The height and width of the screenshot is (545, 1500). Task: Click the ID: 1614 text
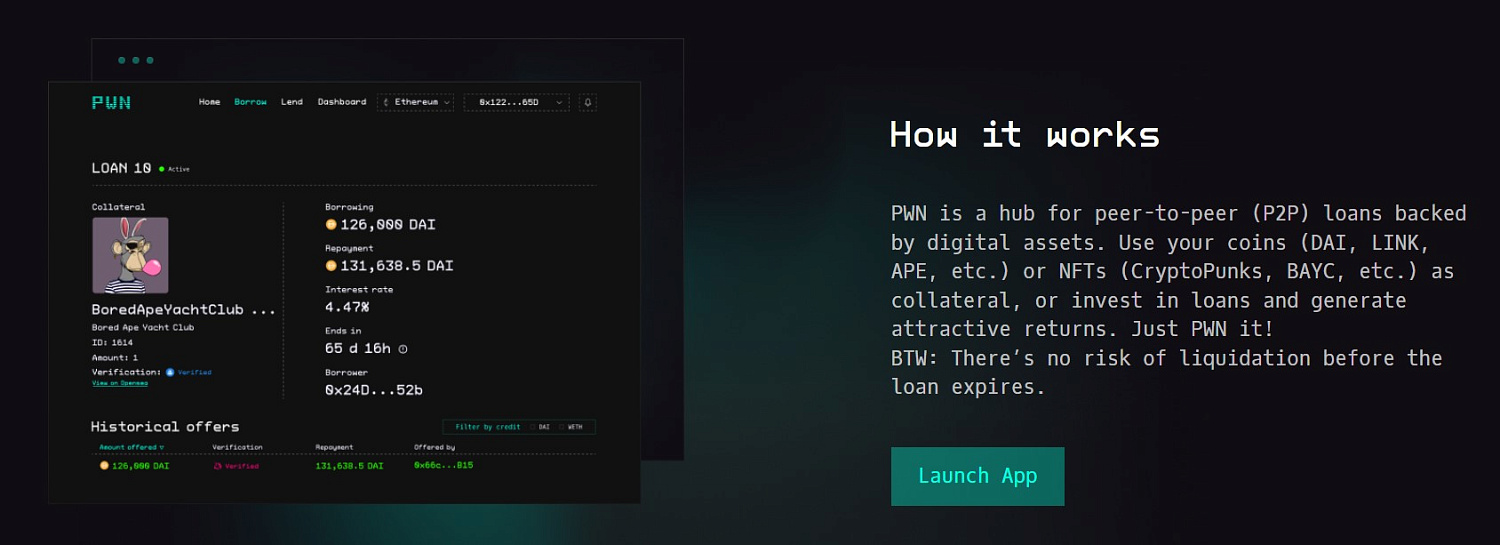[x=112, y=342]
